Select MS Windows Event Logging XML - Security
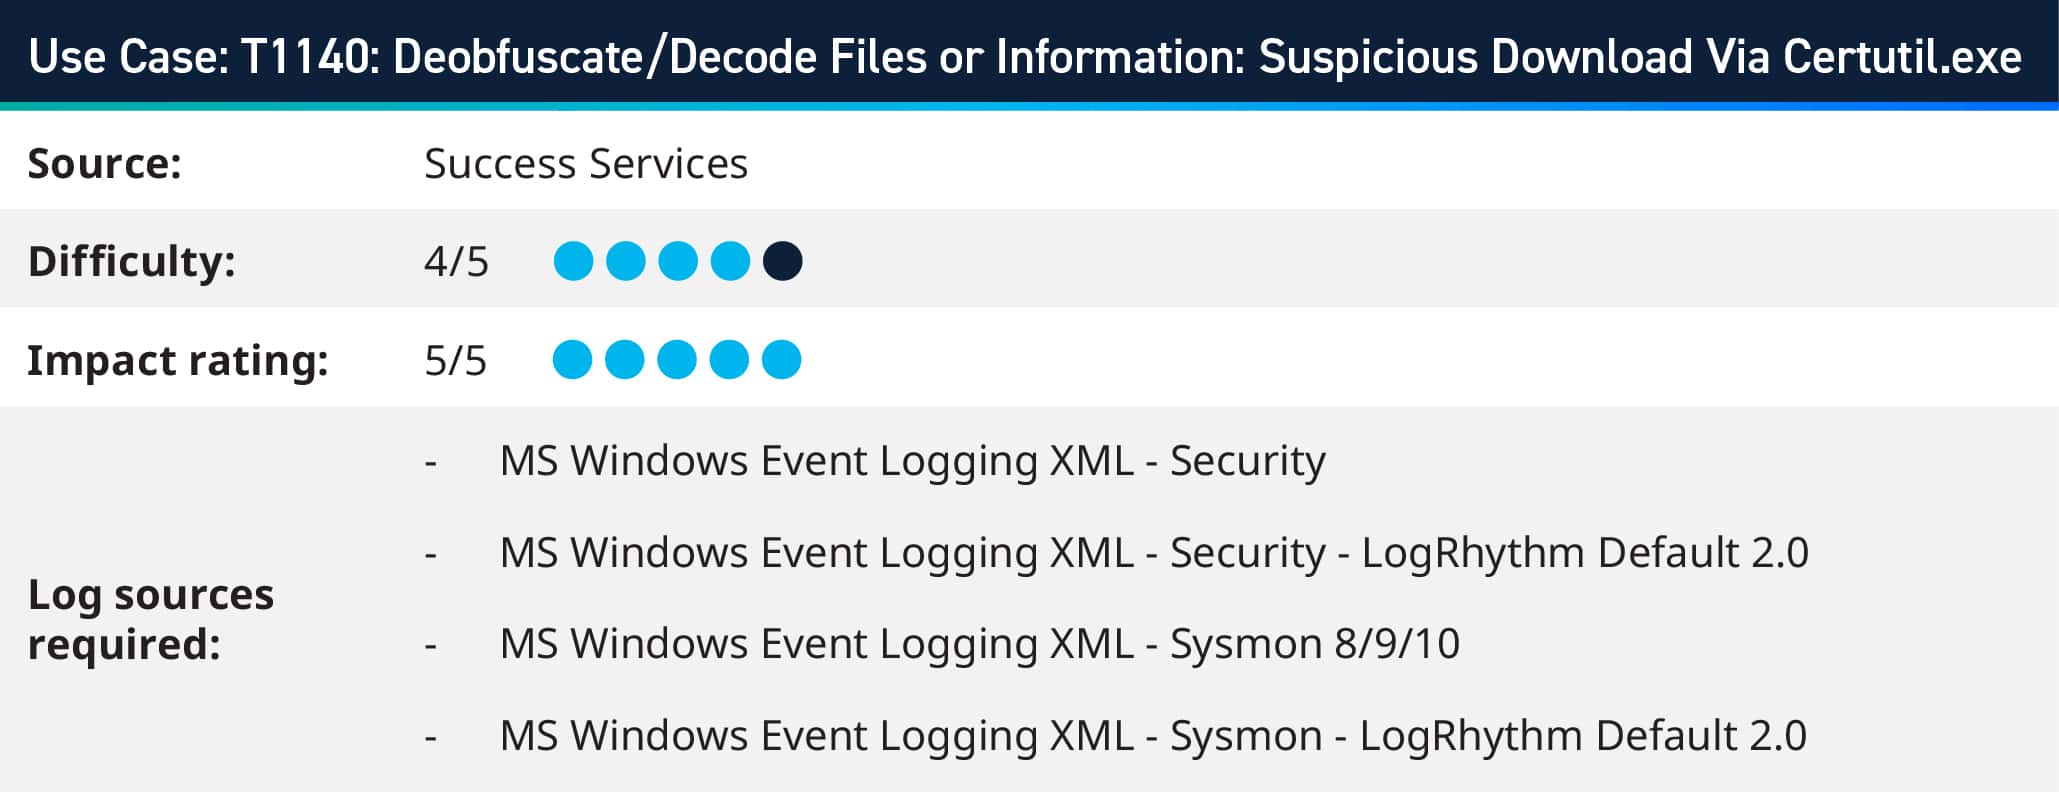 (x=912, y=461)
